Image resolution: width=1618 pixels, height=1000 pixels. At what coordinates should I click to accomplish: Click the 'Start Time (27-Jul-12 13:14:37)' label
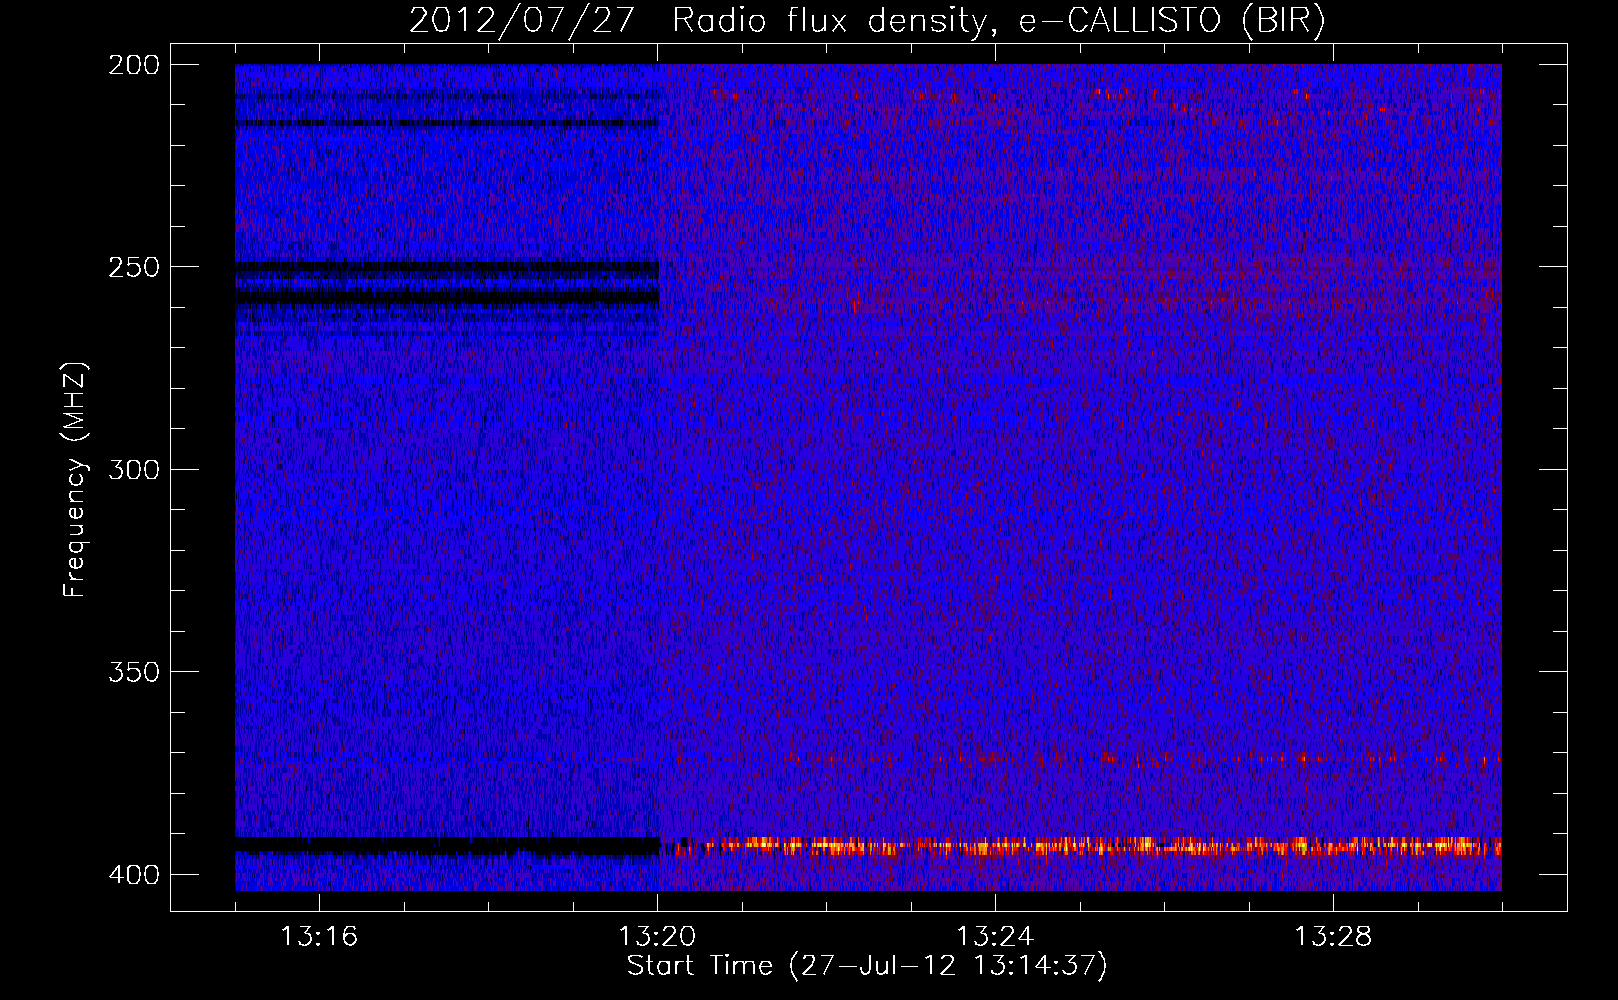pyautogui.click(x=867, y=966)
